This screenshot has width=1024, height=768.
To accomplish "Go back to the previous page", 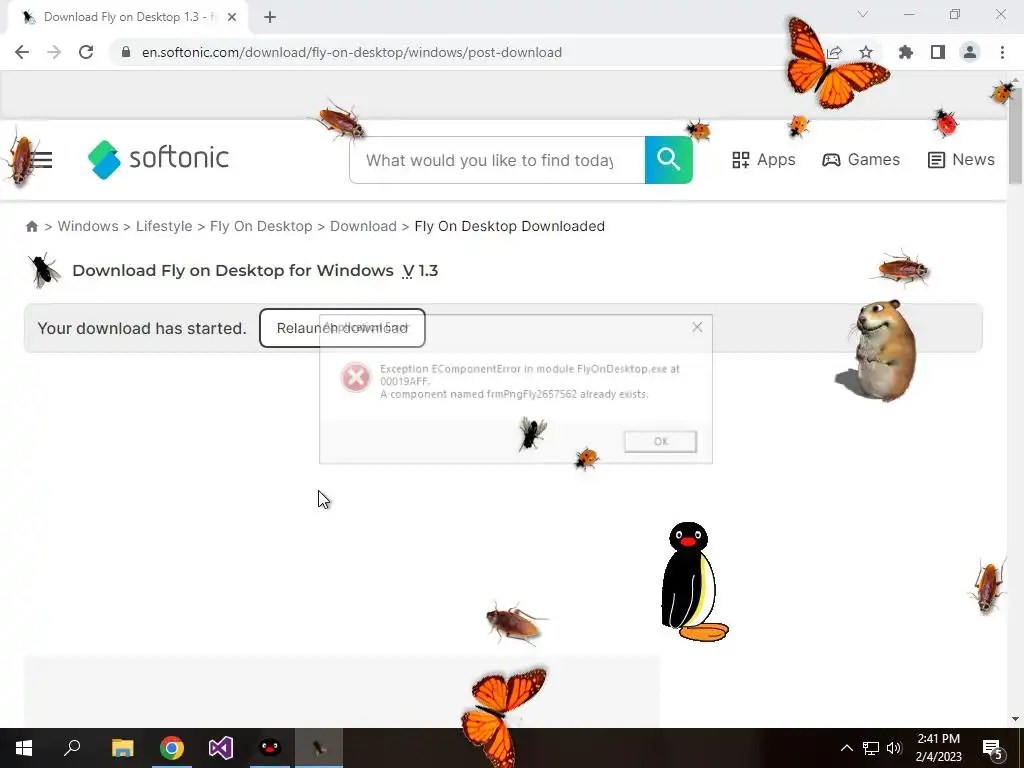I will [22, 52].
